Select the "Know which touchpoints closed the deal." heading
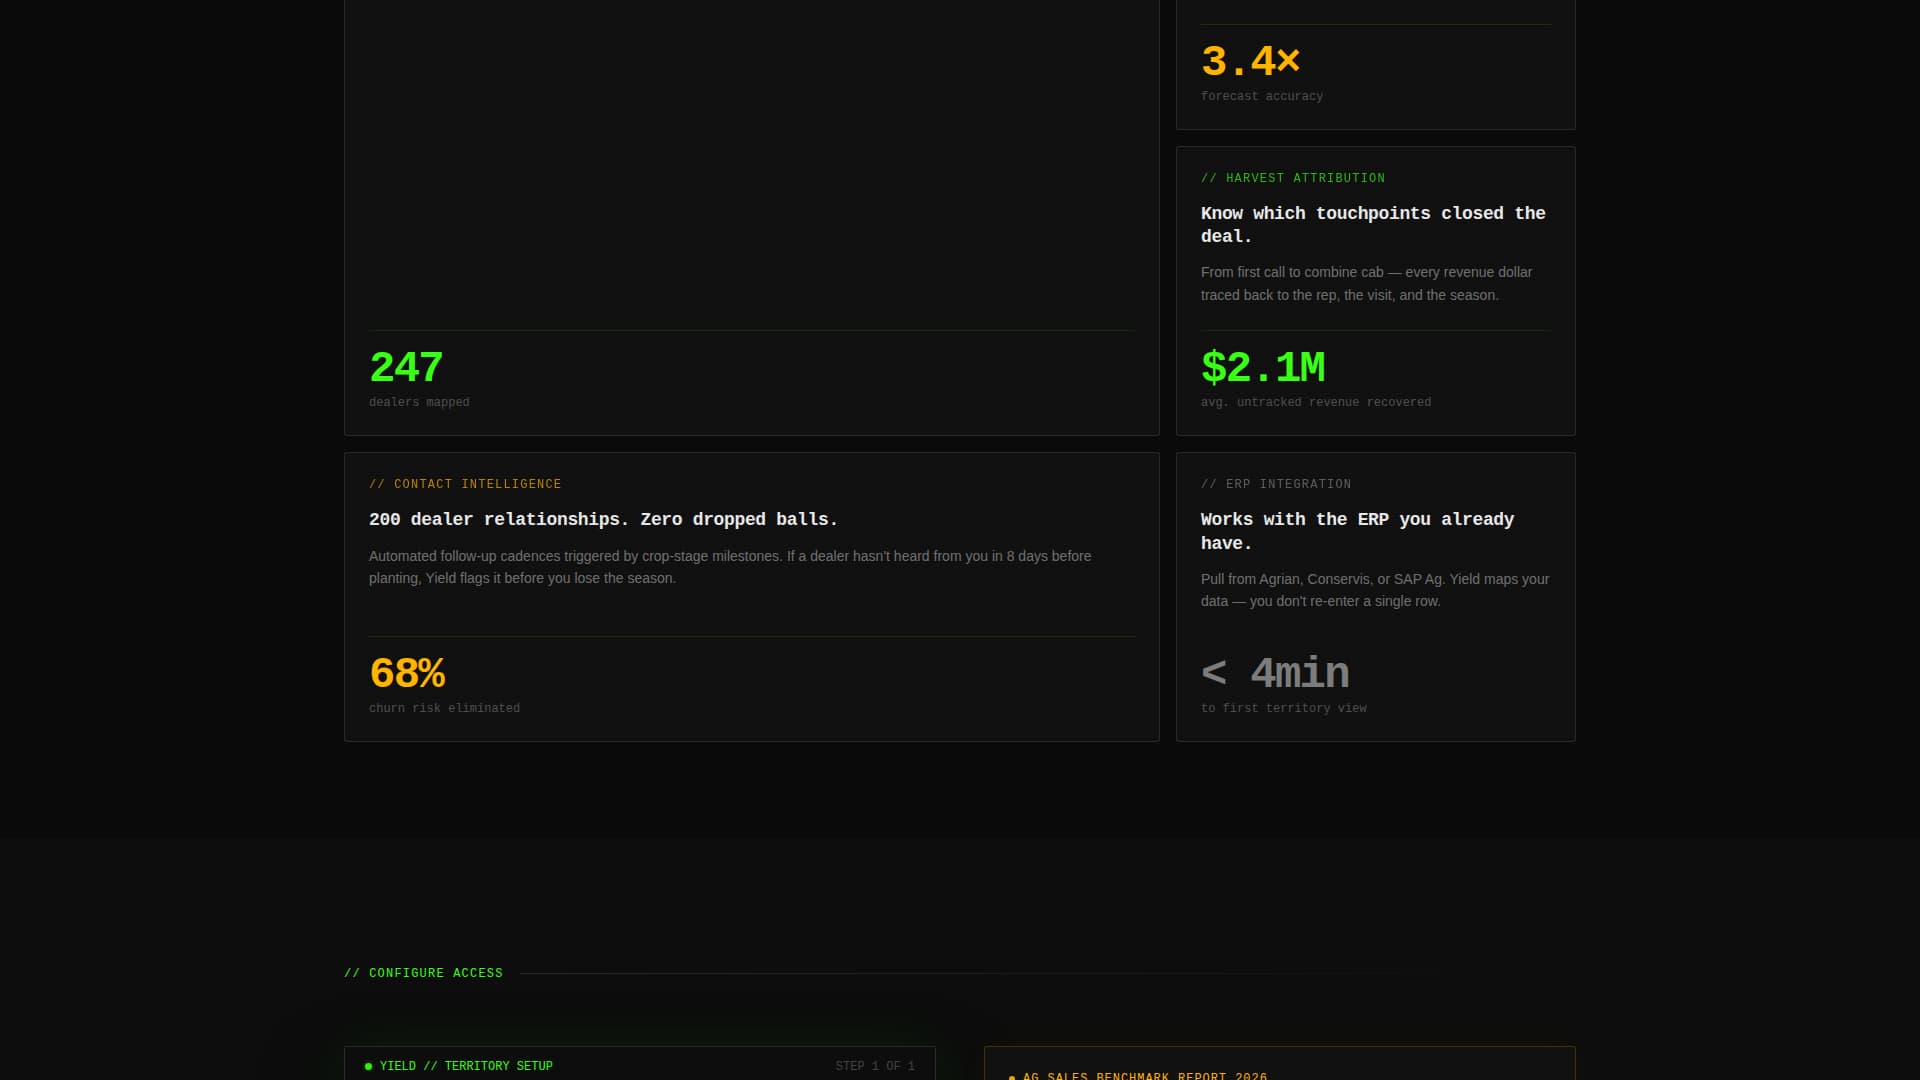This screenshot has width=1920, height=1080. coord(1373,225)
